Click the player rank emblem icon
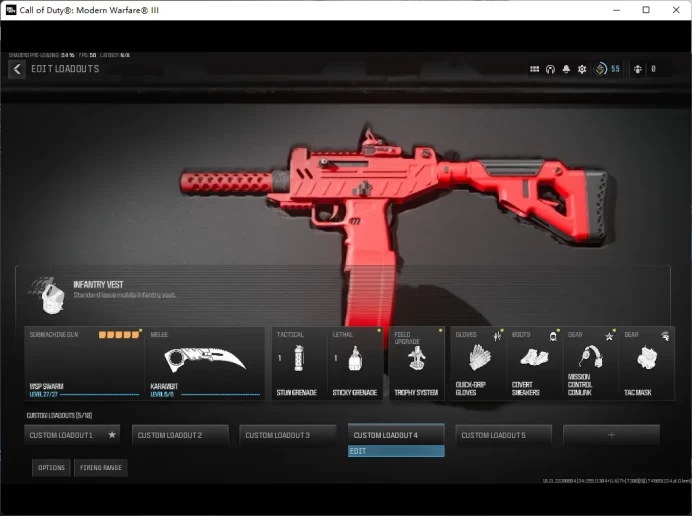 pyautogui.click(x=600, y=69)
